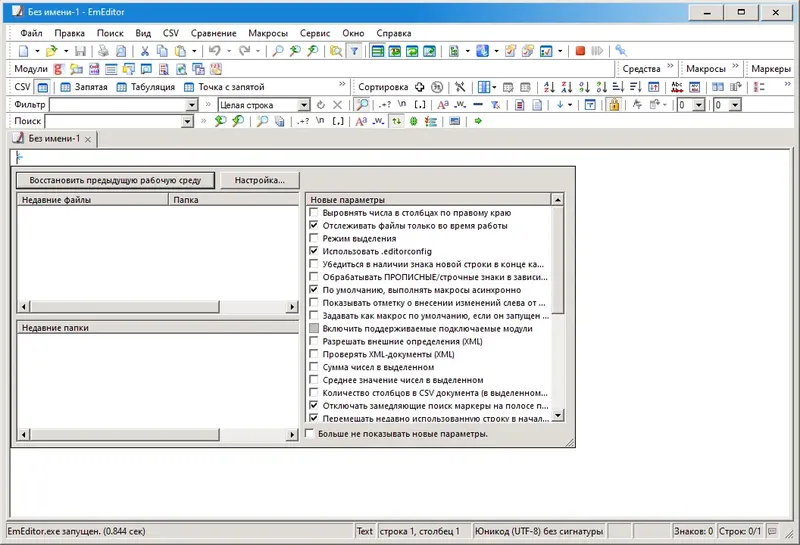
Task: Click the Save diskette icon
Action: click(80, 51)
